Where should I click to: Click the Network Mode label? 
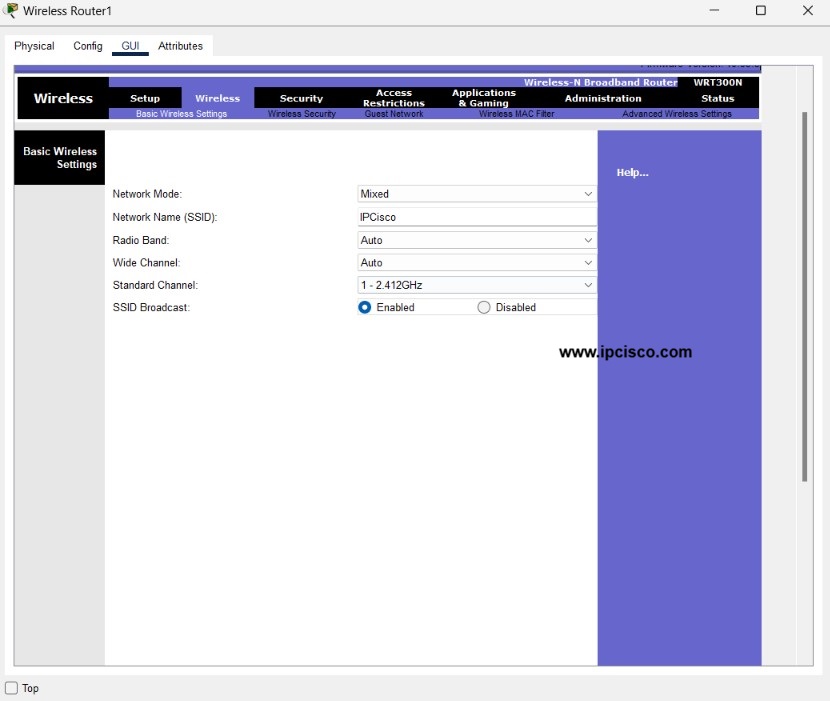tap(147, 194)
